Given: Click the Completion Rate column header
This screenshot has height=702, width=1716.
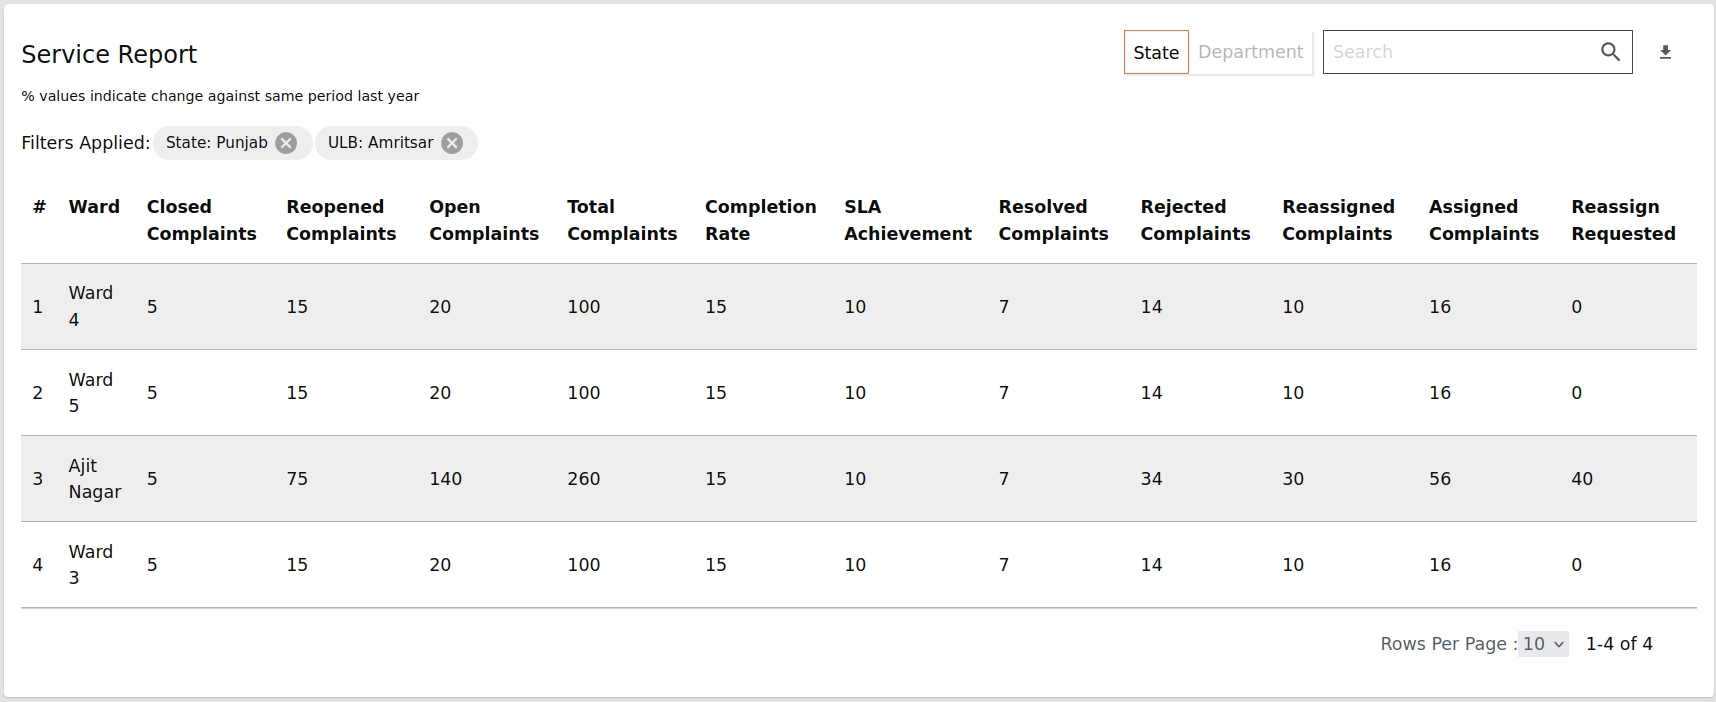Looking at the screenshot, I should tap(760, 220).
